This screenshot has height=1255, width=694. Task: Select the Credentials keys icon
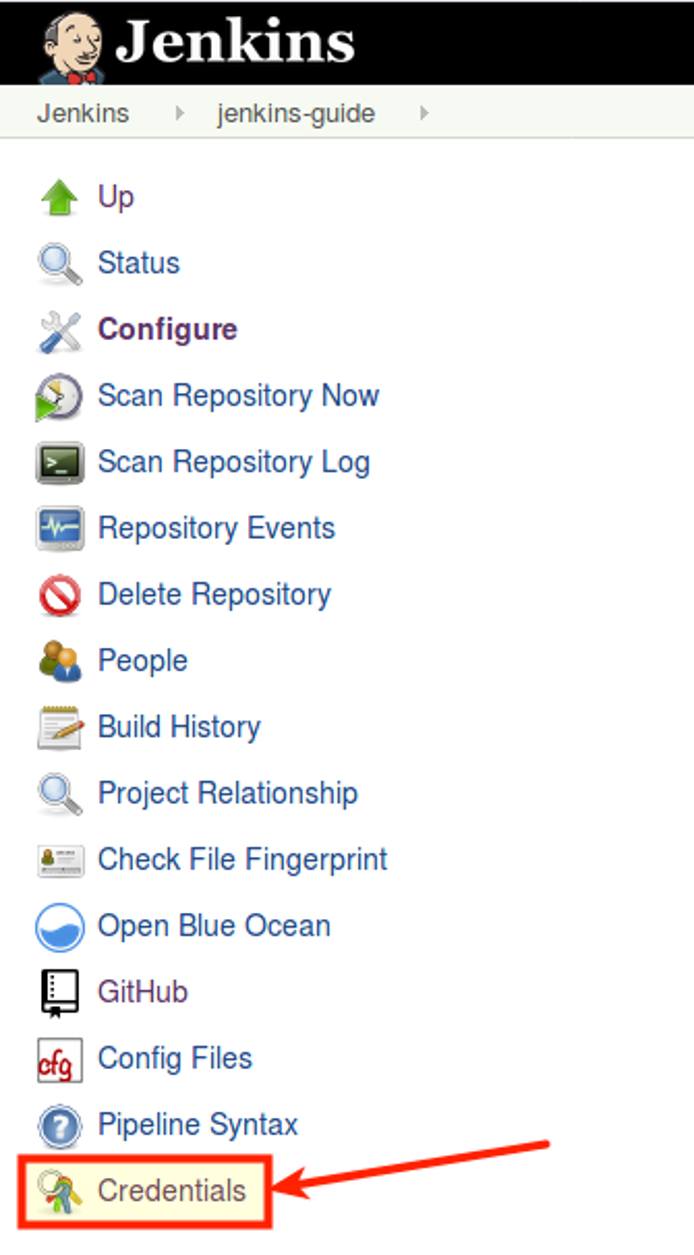pyautogui.click(x=62, y=1191)
